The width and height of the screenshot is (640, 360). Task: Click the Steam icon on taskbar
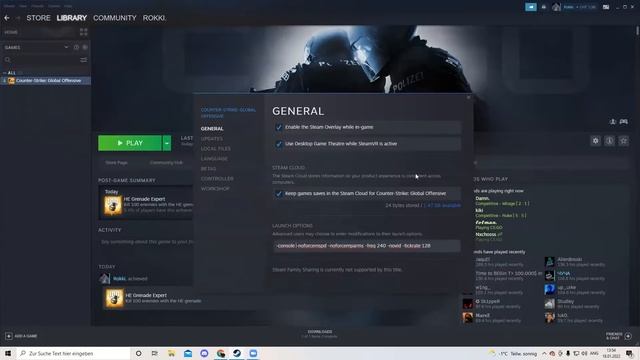pos(237,353)
